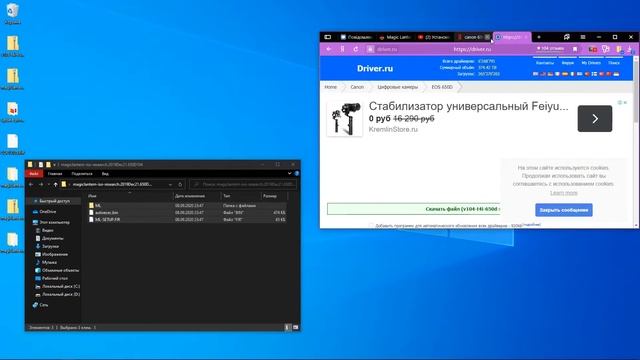Open the explorer Главная ribbon tab
This screenshot has width=640, height=360.
click(55, 174)
